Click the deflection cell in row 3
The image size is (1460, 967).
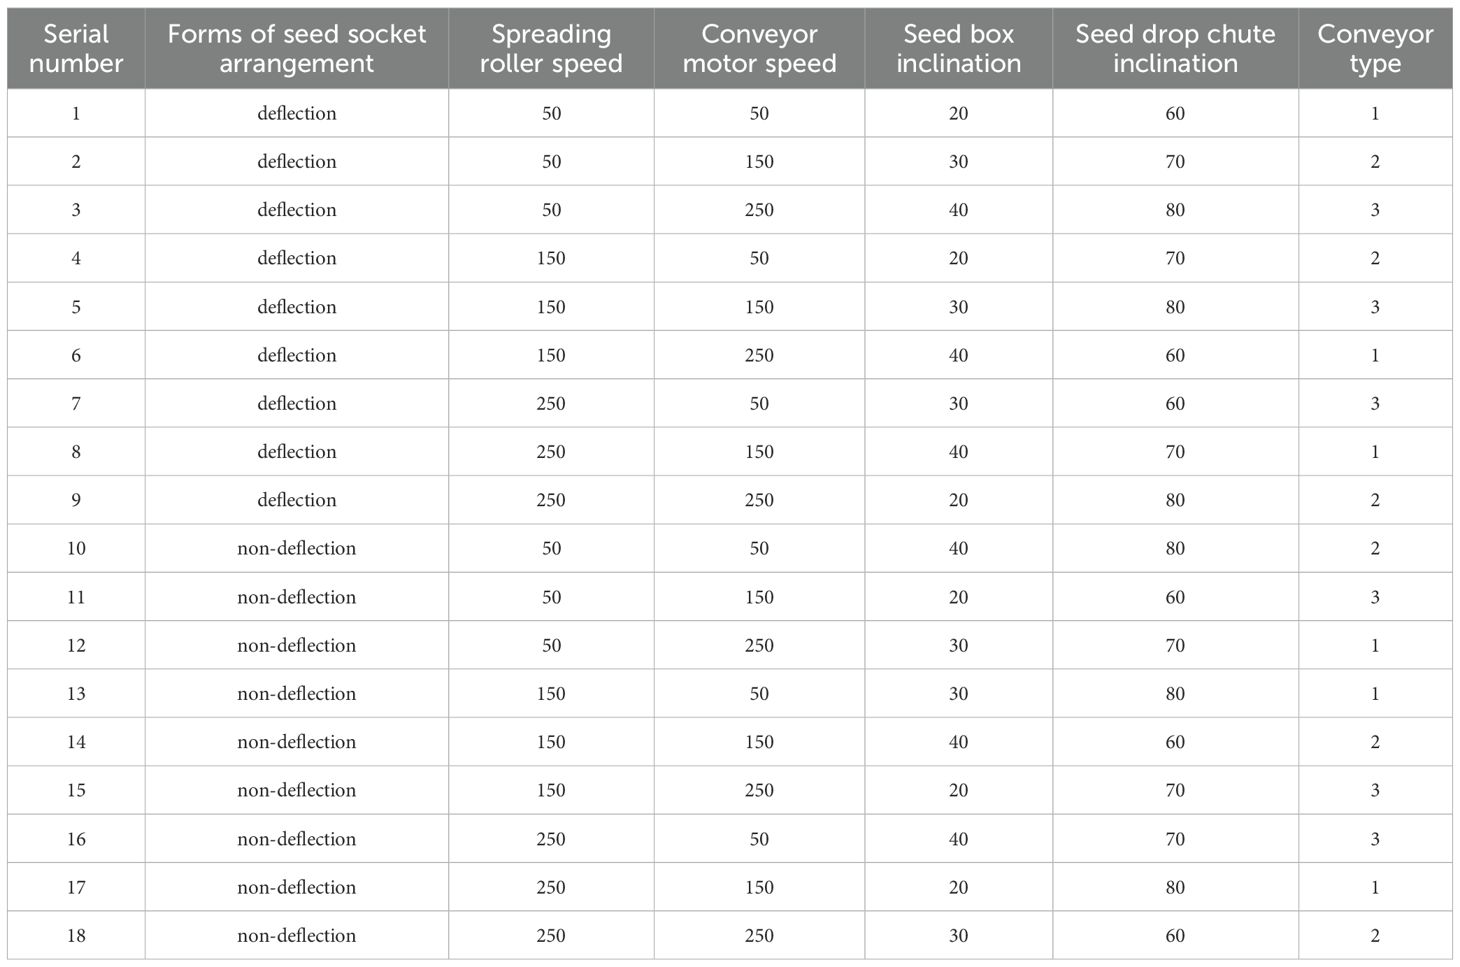point(296,210)
